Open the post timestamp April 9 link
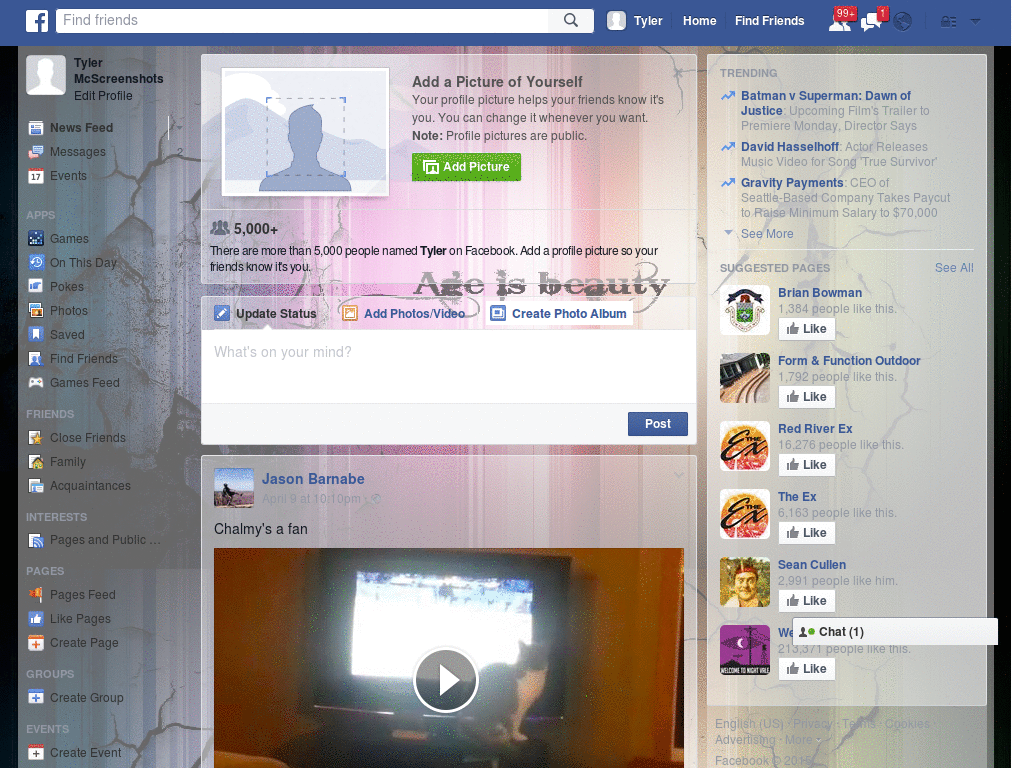Screen dimensions: 1024x768 (x=311, y=499)
